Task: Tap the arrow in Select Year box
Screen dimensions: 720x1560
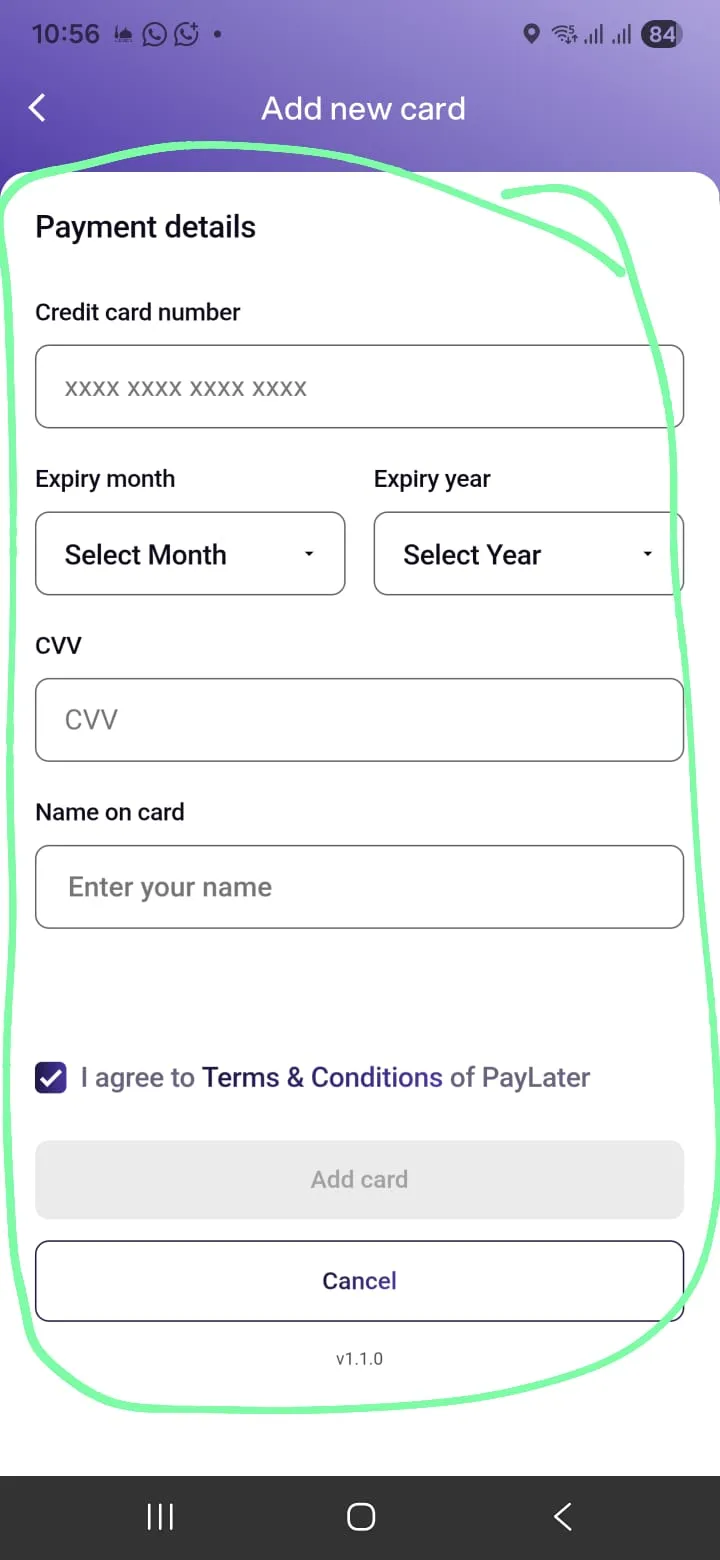Action: coord(648,554)
